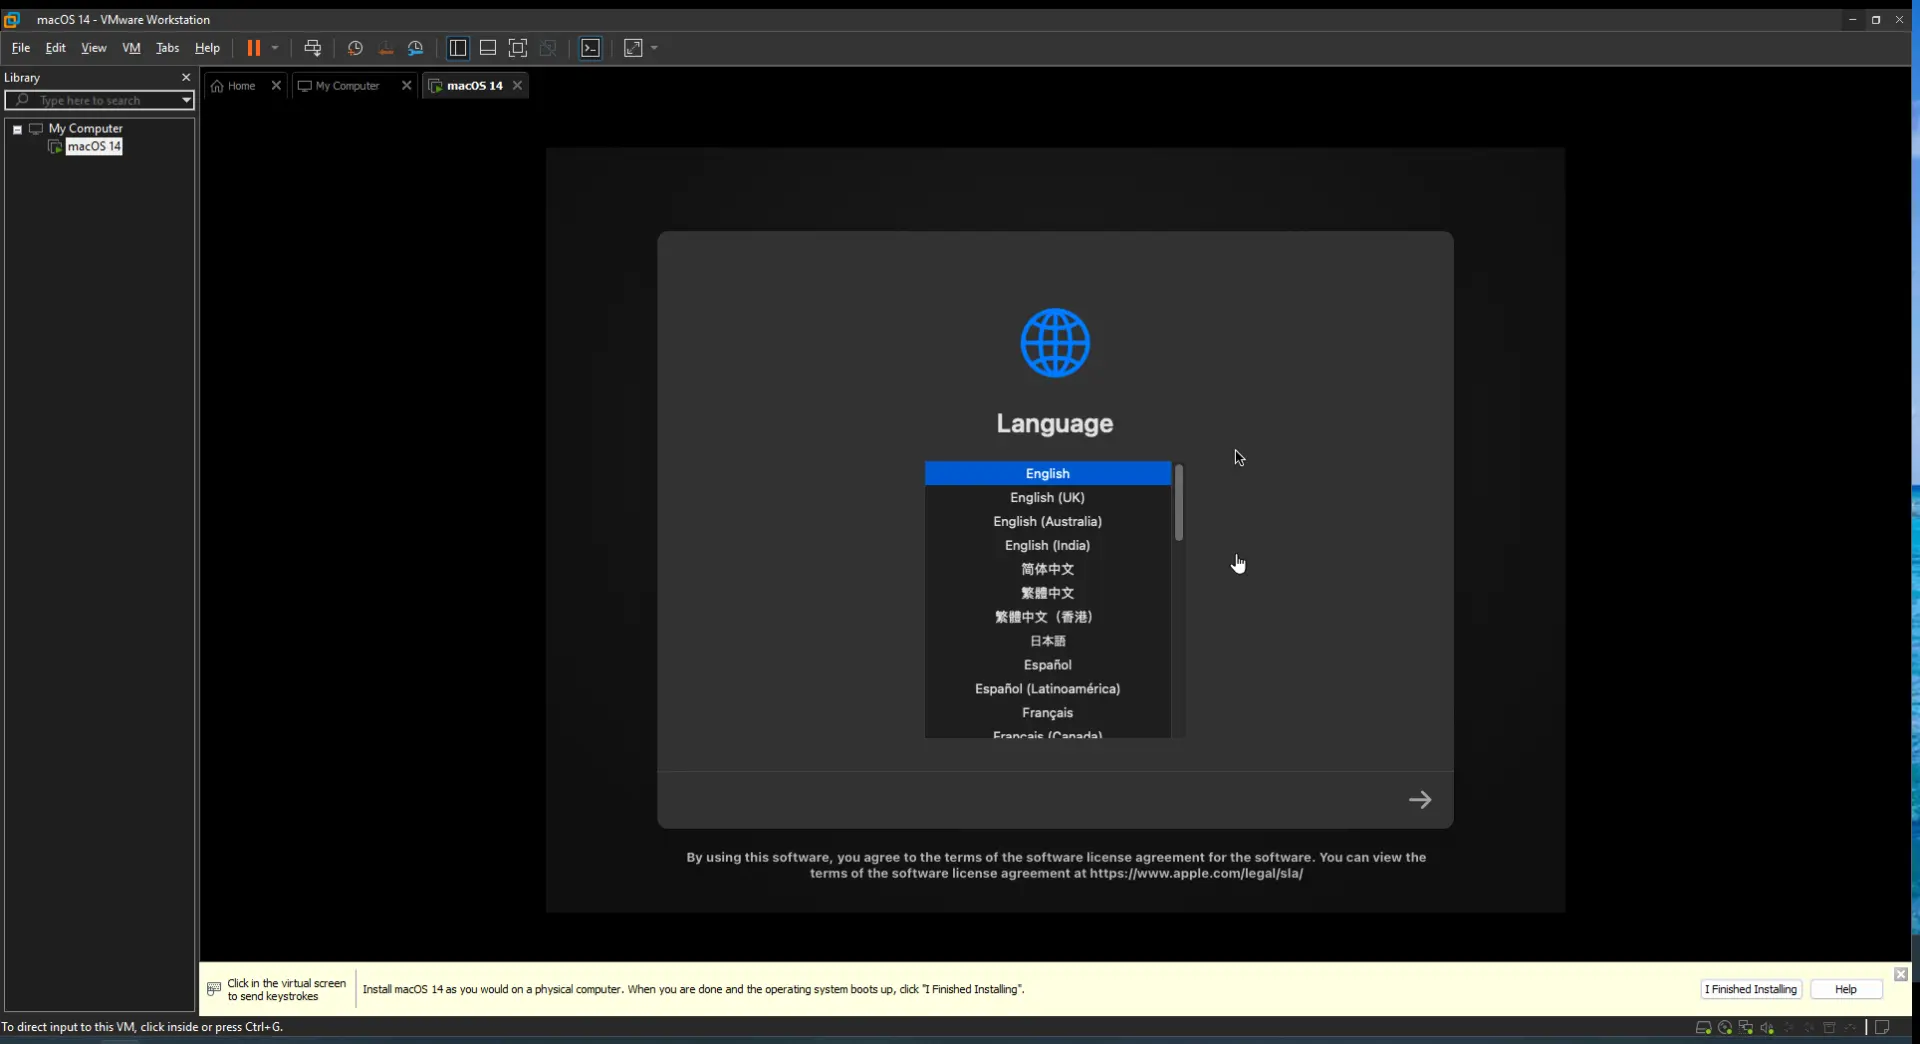The image size is (1920, 1044).
Task: Open the VM menu
Action: (131, 48)
